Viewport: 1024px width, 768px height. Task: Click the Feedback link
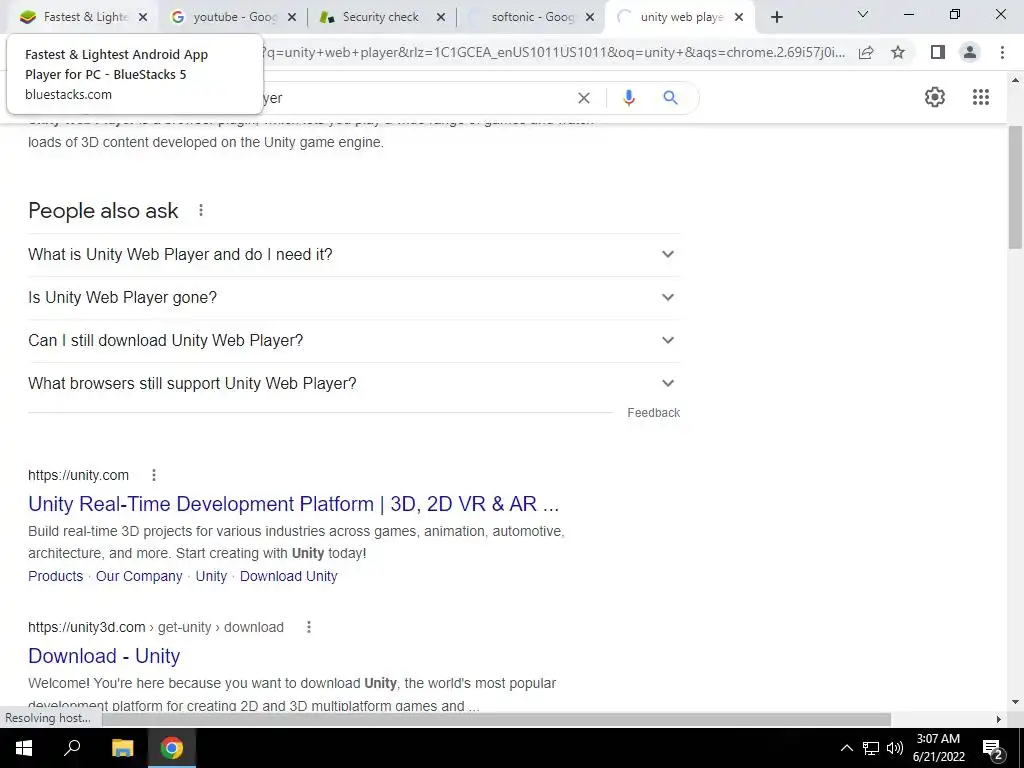tap(654, 413)
